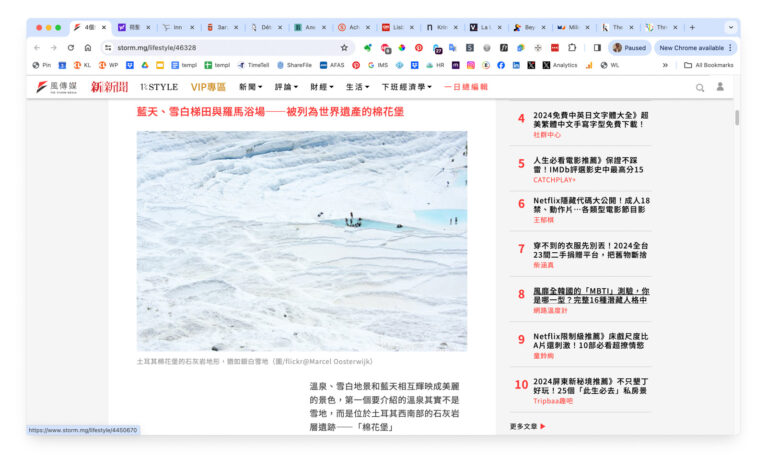
Task: Open a new browser tab with plus button
Action: pyautogui.click(x=692, y=27)
